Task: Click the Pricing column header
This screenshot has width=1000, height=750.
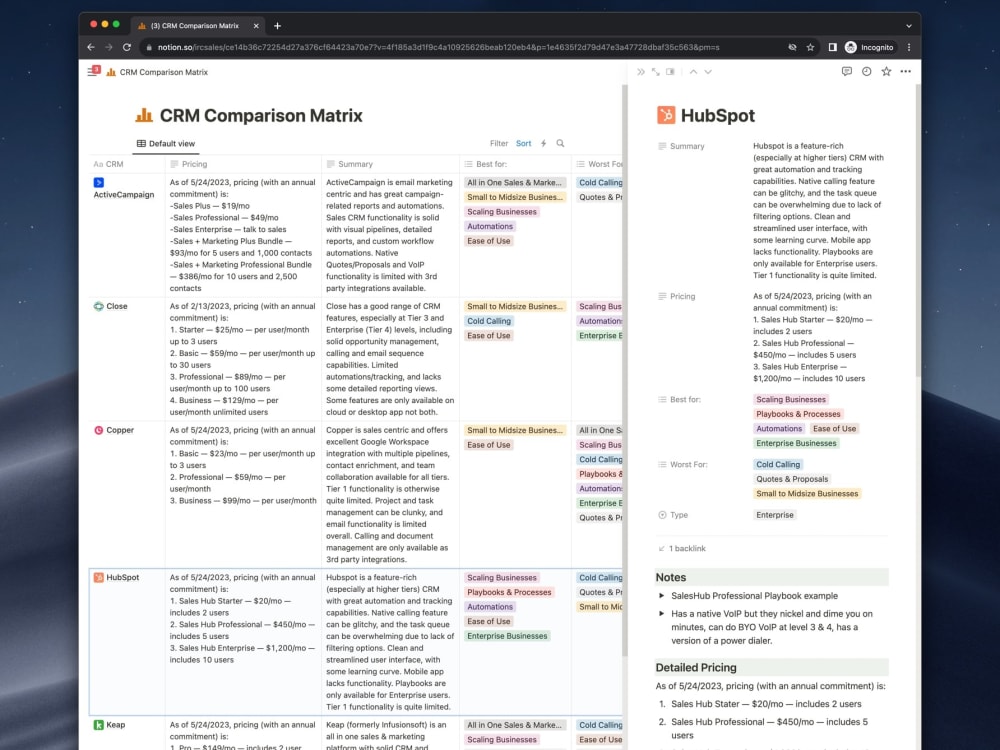Action: click(243, 164)
